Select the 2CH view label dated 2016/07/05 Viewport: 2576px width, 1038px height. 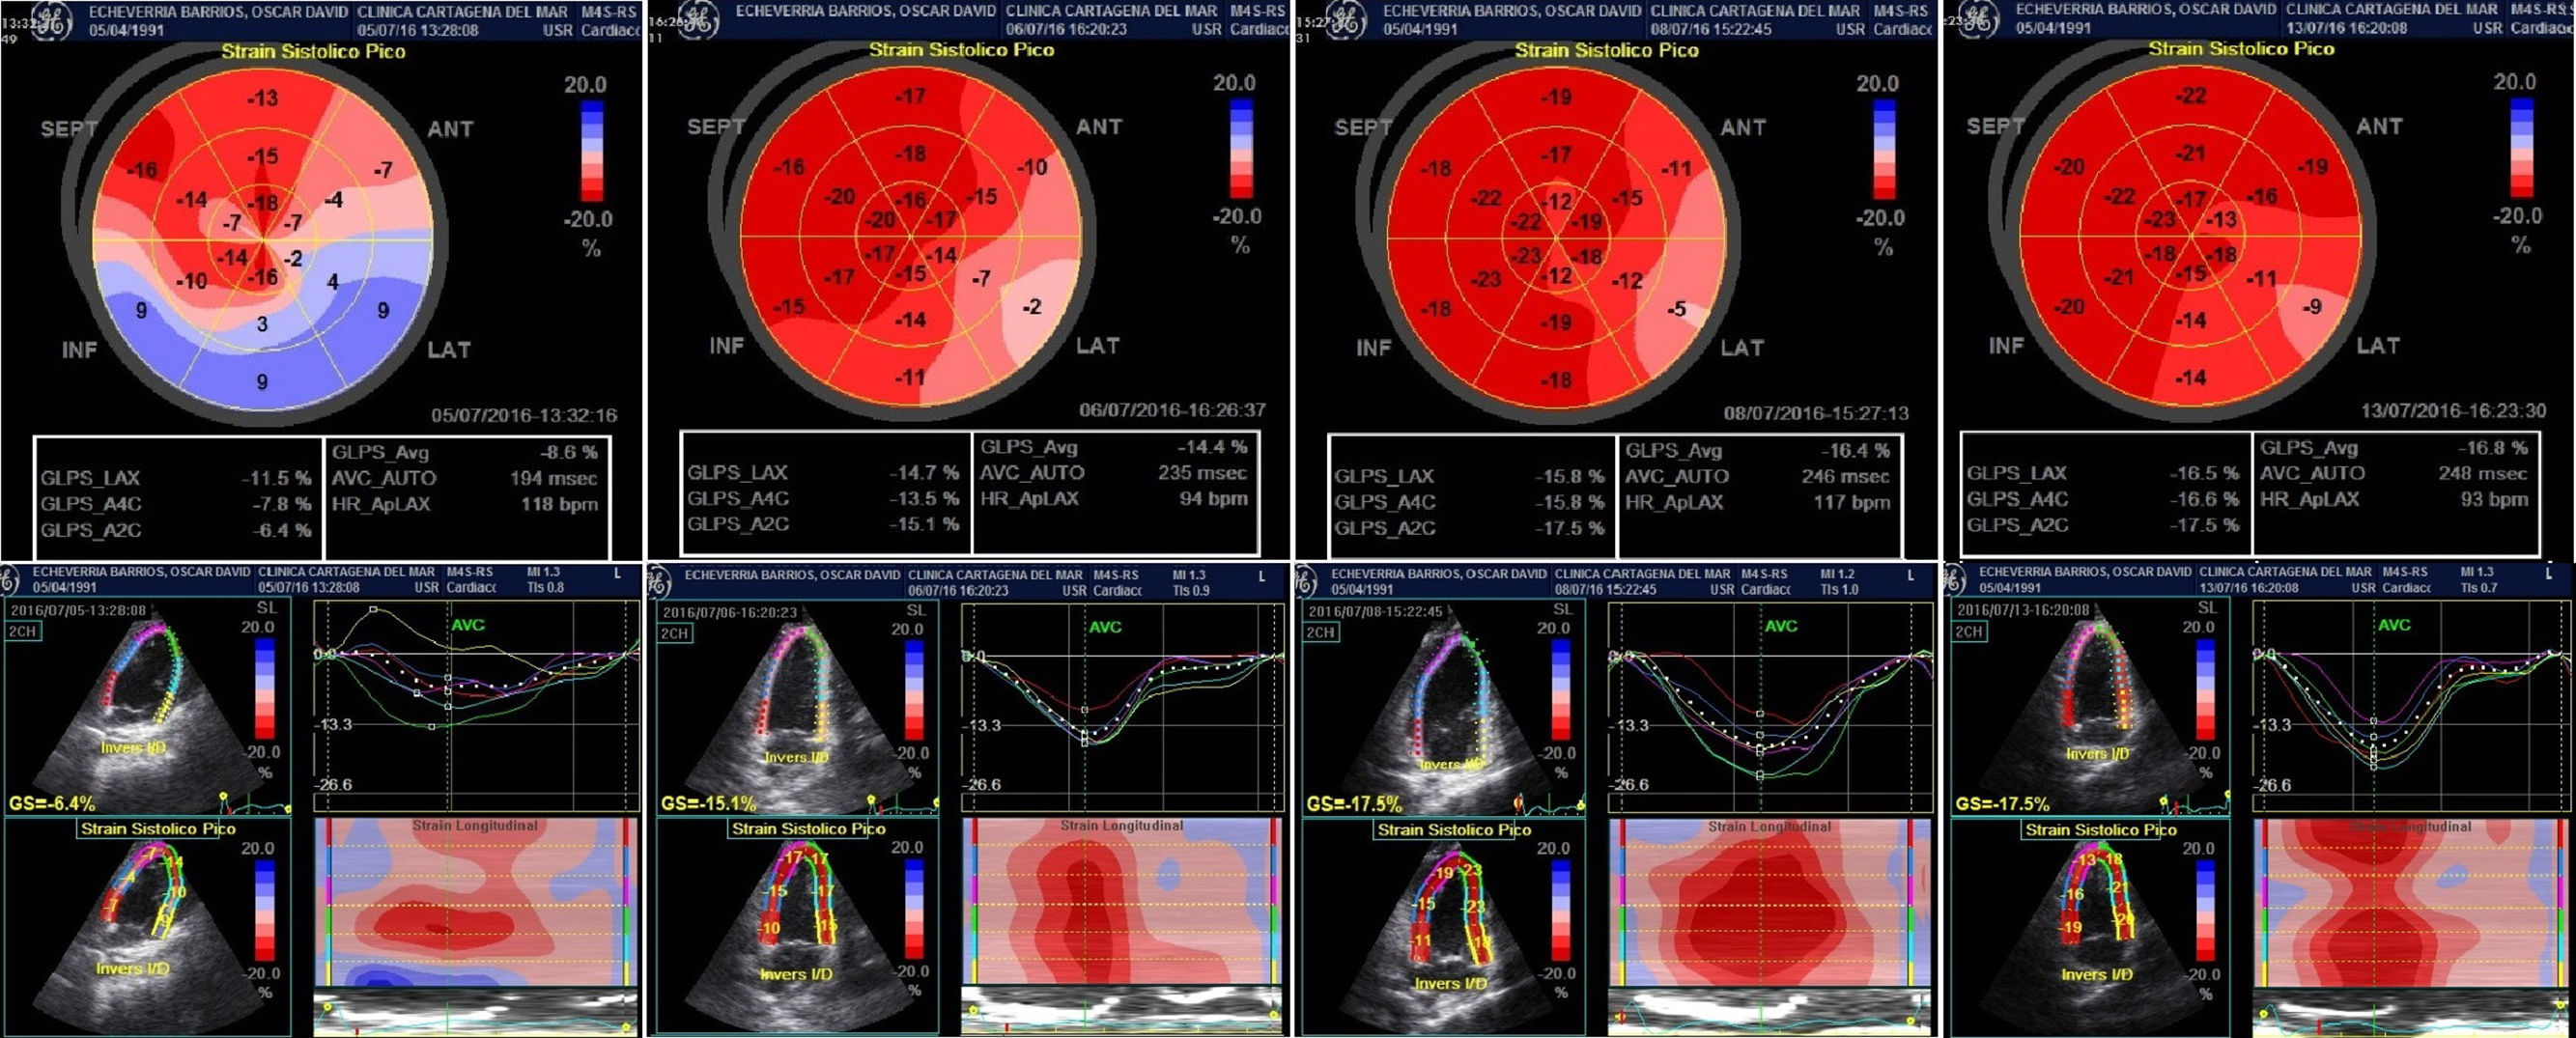(22, 631)
